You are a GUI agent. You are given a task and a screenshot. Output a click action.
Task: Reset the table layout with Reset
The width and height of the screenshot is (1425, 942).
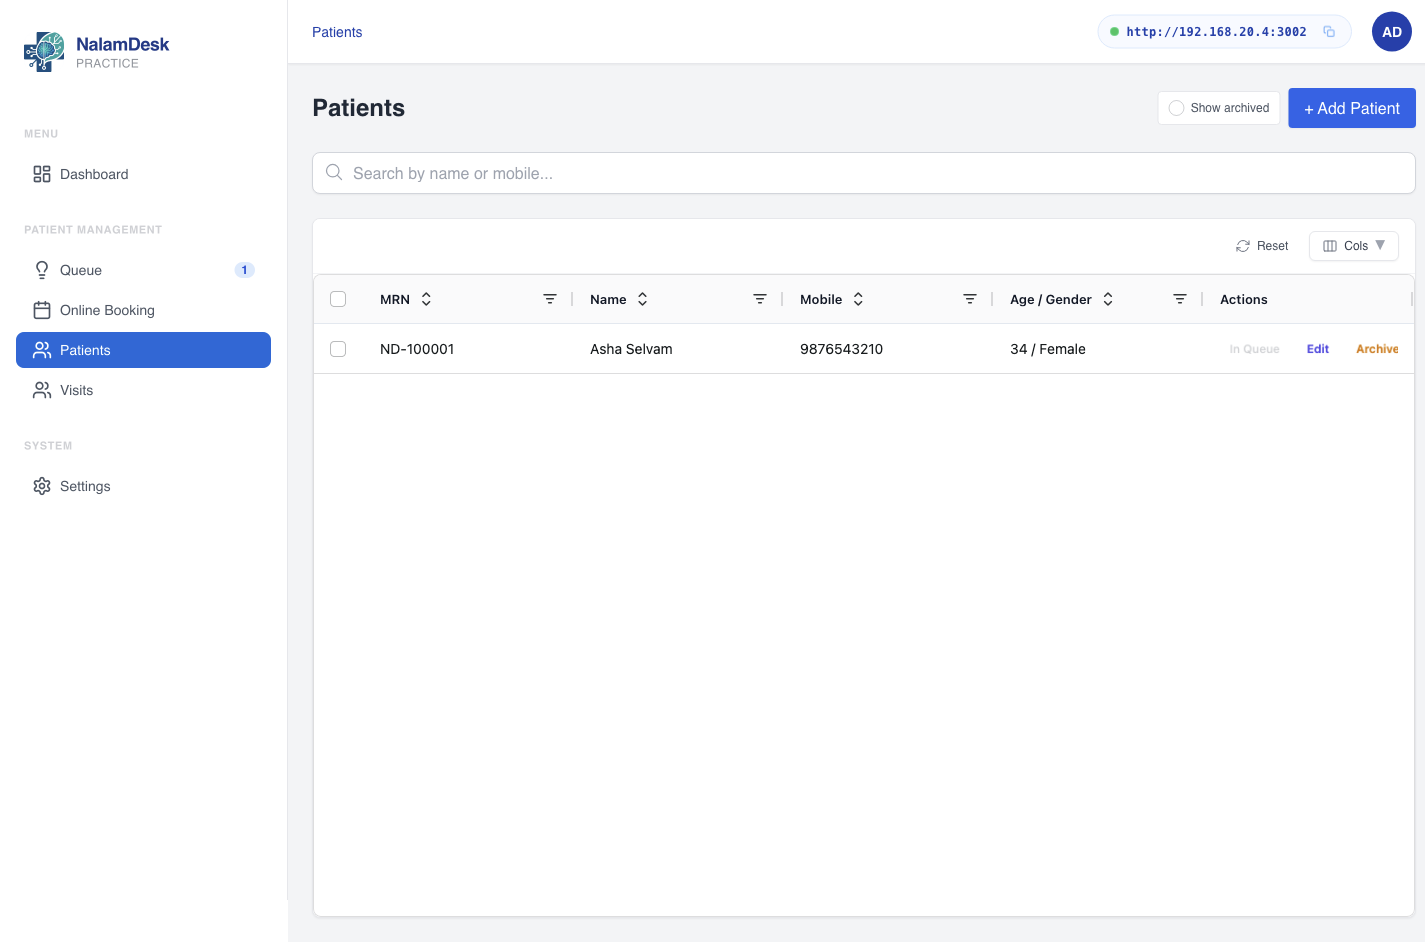click(x=1262, y=246)
